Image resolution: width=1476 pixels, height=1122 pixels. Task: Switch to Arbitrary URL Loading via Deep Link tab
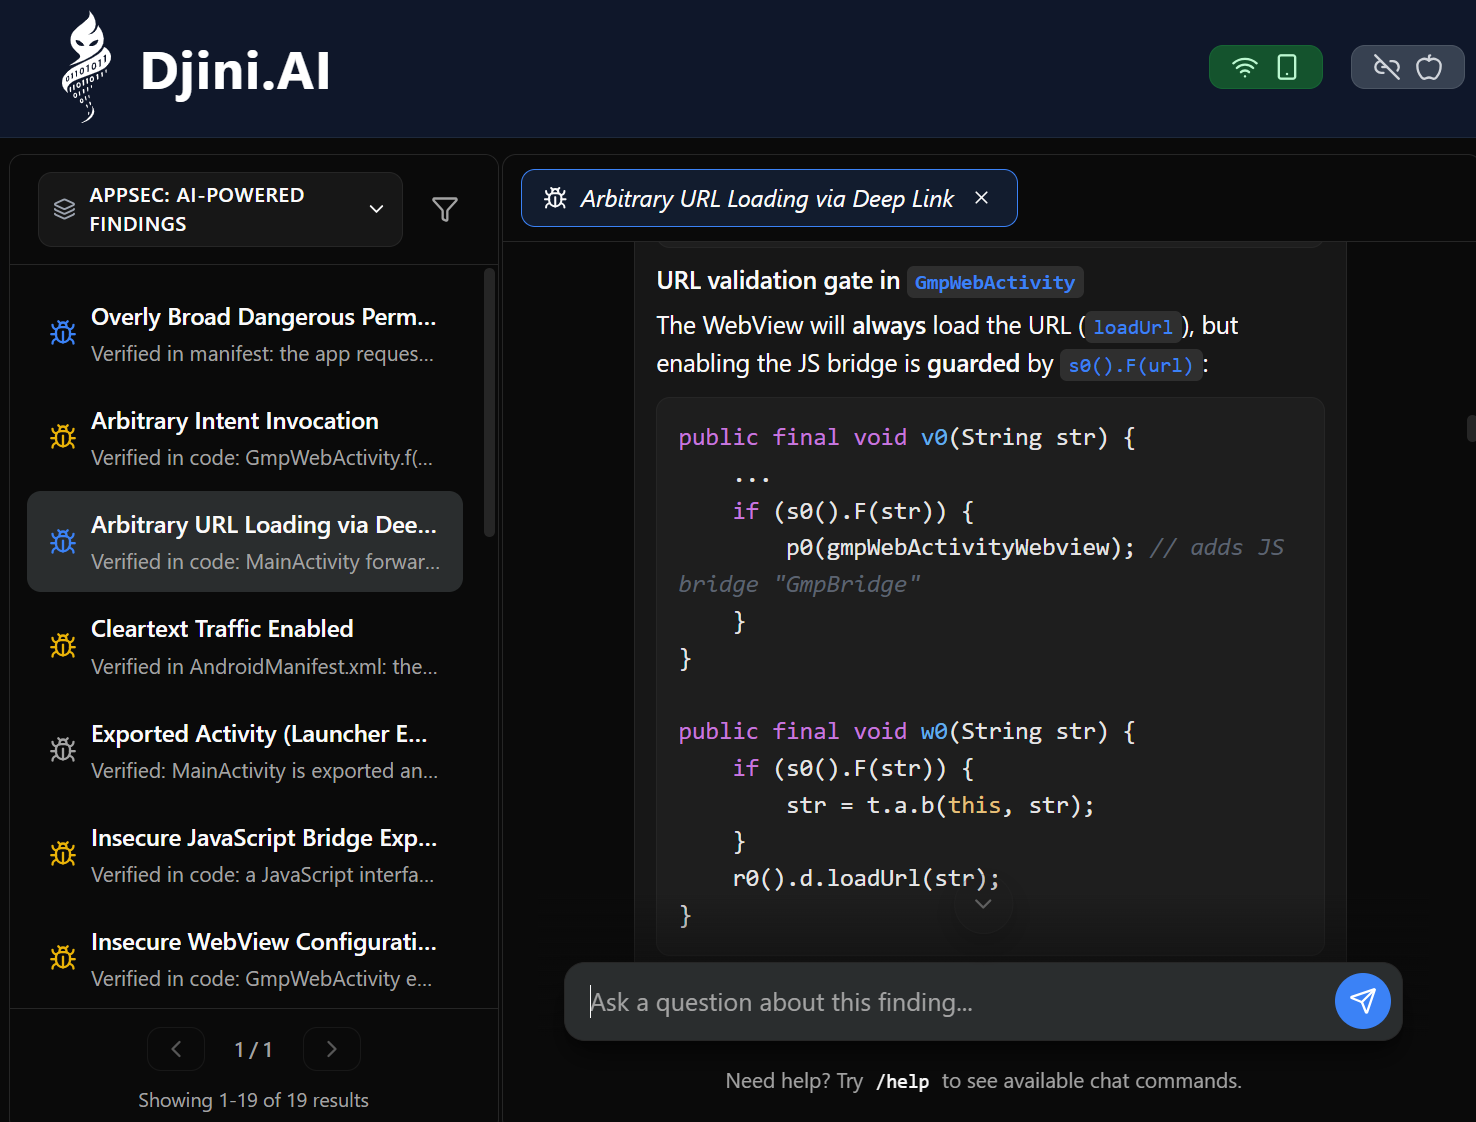(x=769, y=198)
